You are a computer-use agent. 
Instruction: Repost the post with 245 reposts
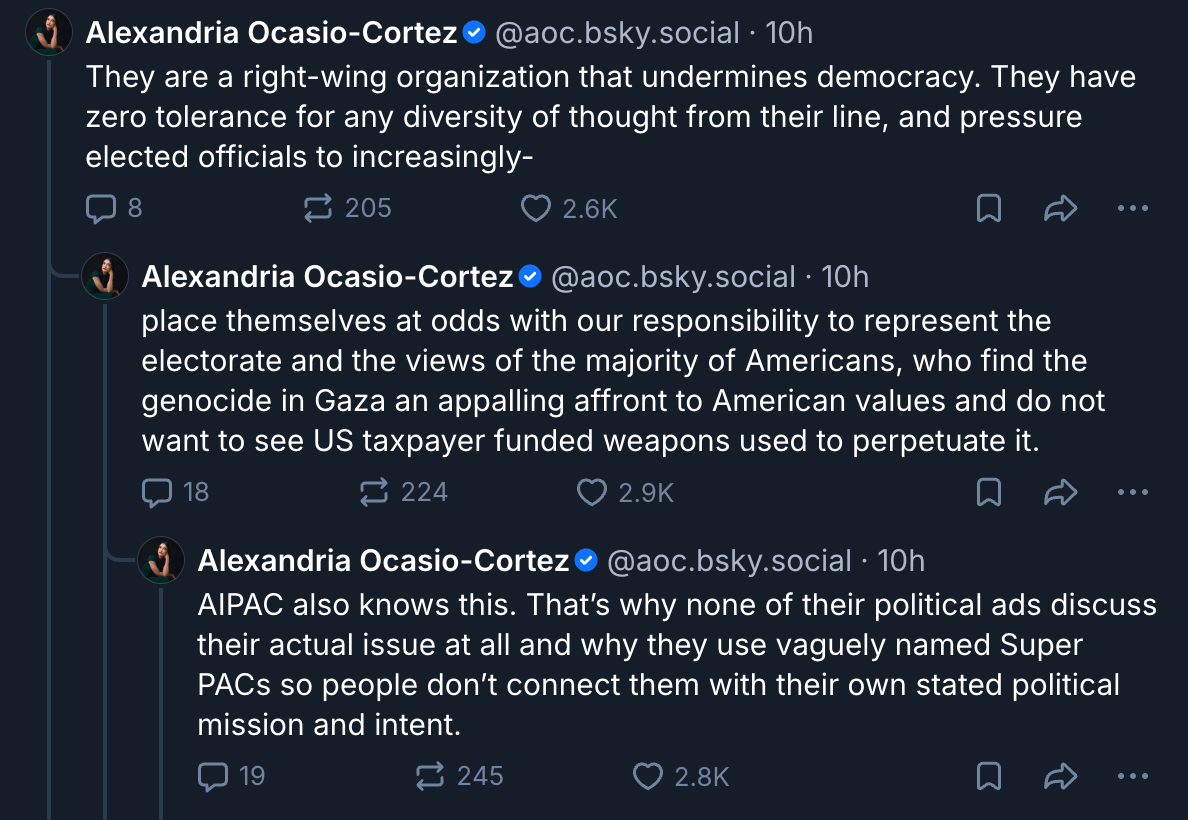[432, 776]
